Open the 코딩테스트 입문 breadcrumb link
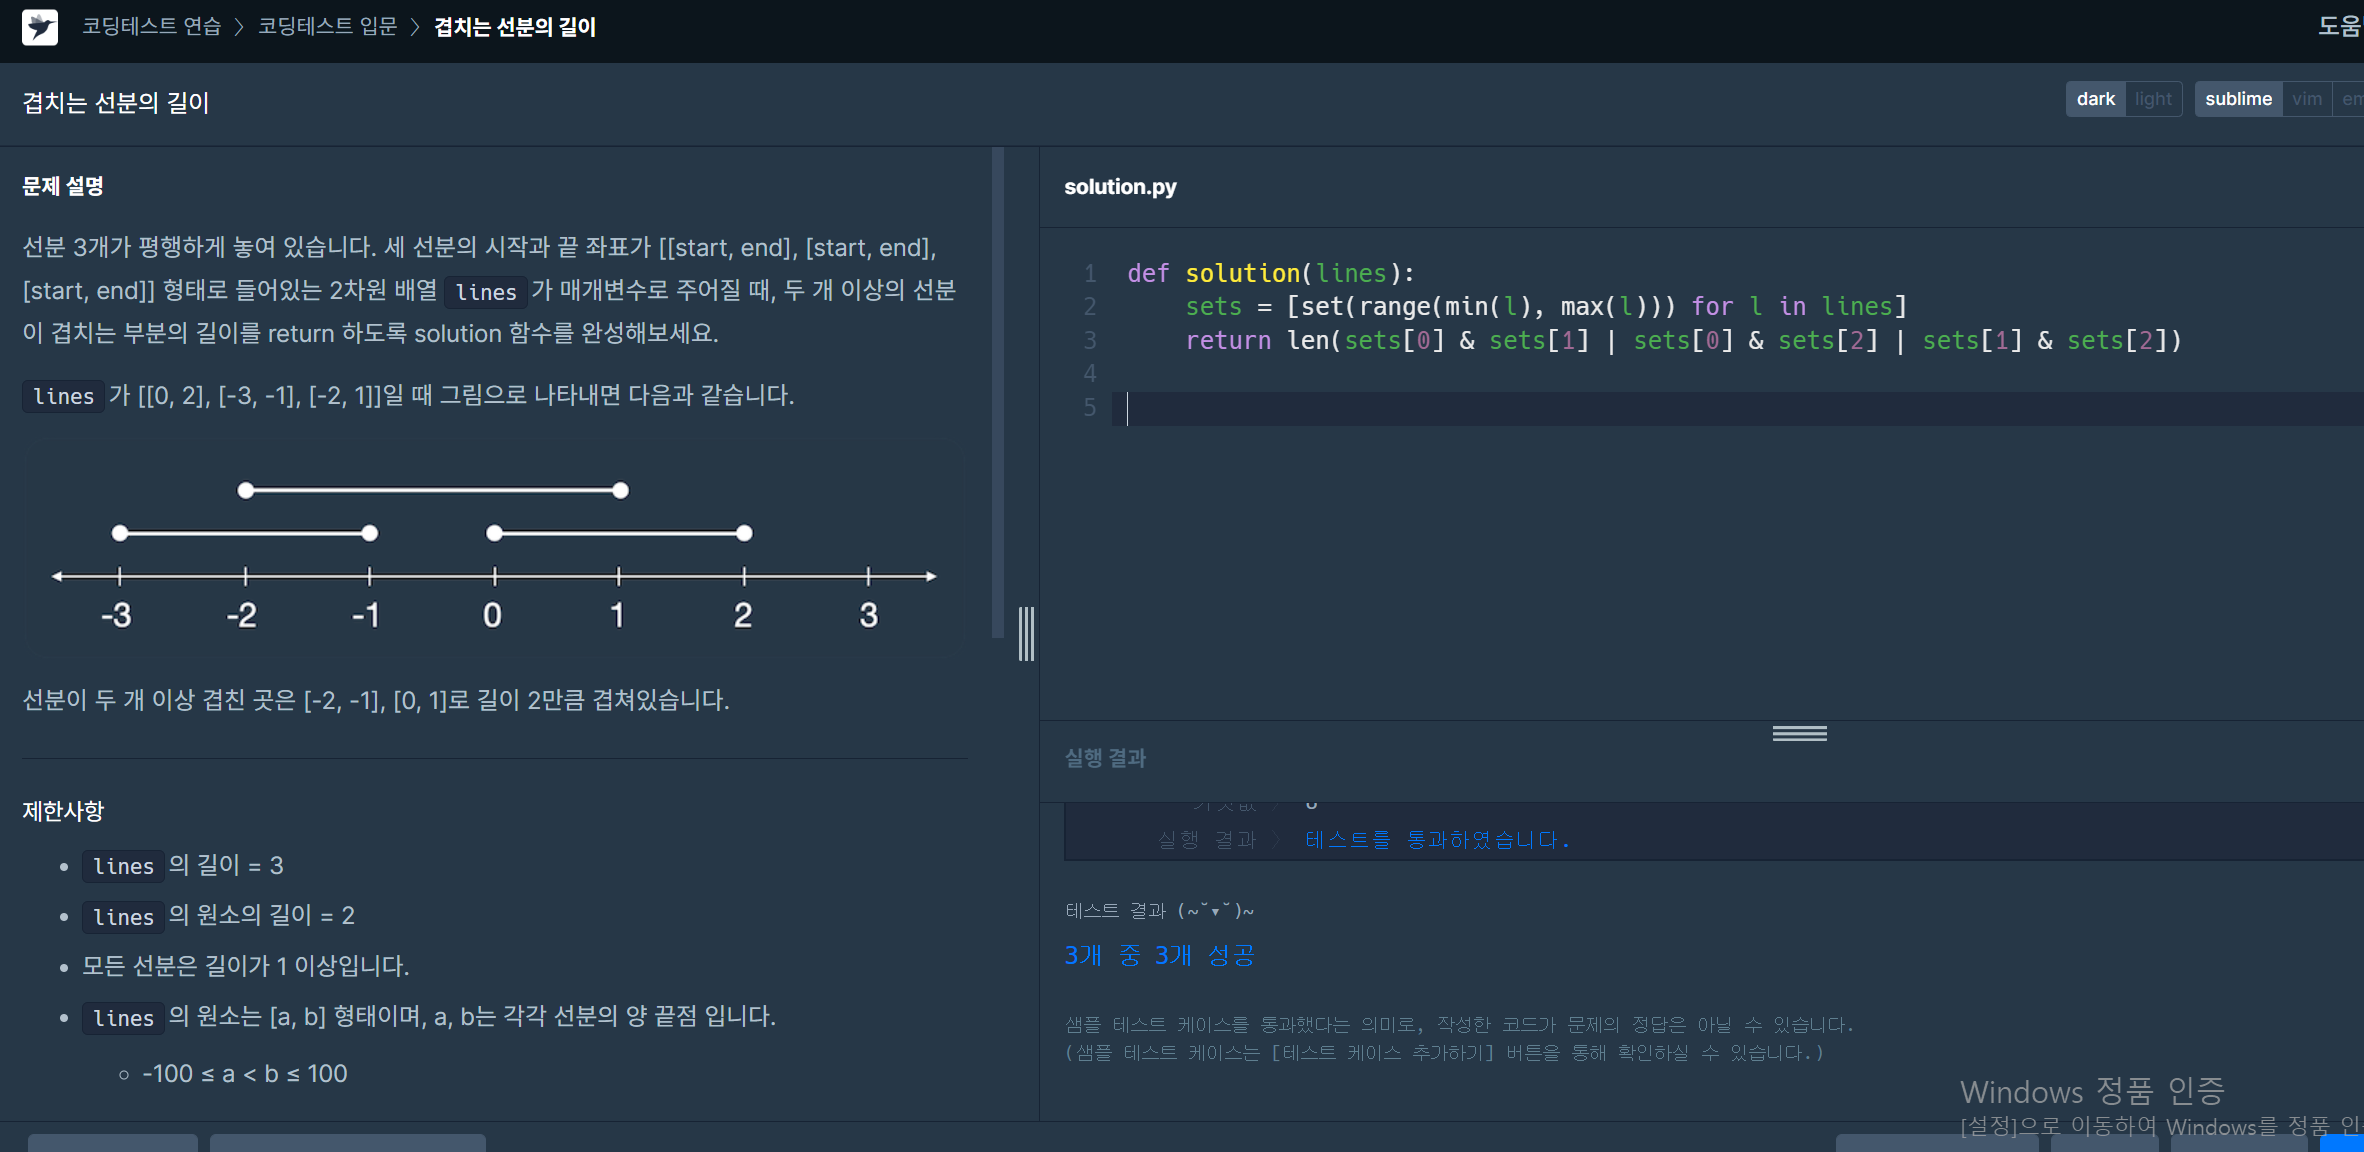 point(327,27)
